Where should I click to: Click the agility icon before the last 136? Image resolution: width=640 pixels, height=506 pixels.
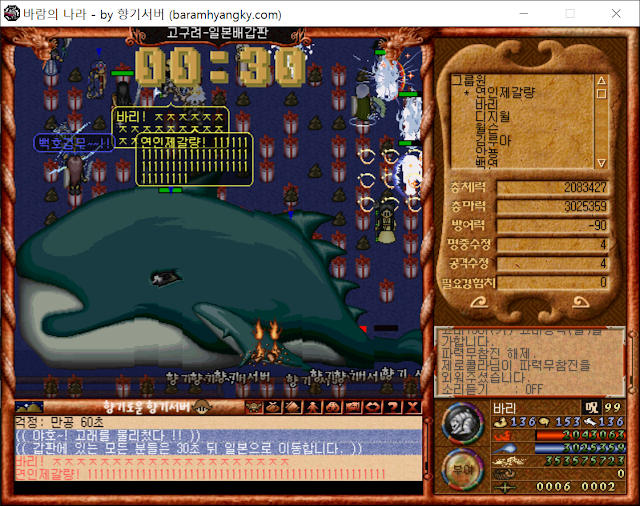pos(591,421)
